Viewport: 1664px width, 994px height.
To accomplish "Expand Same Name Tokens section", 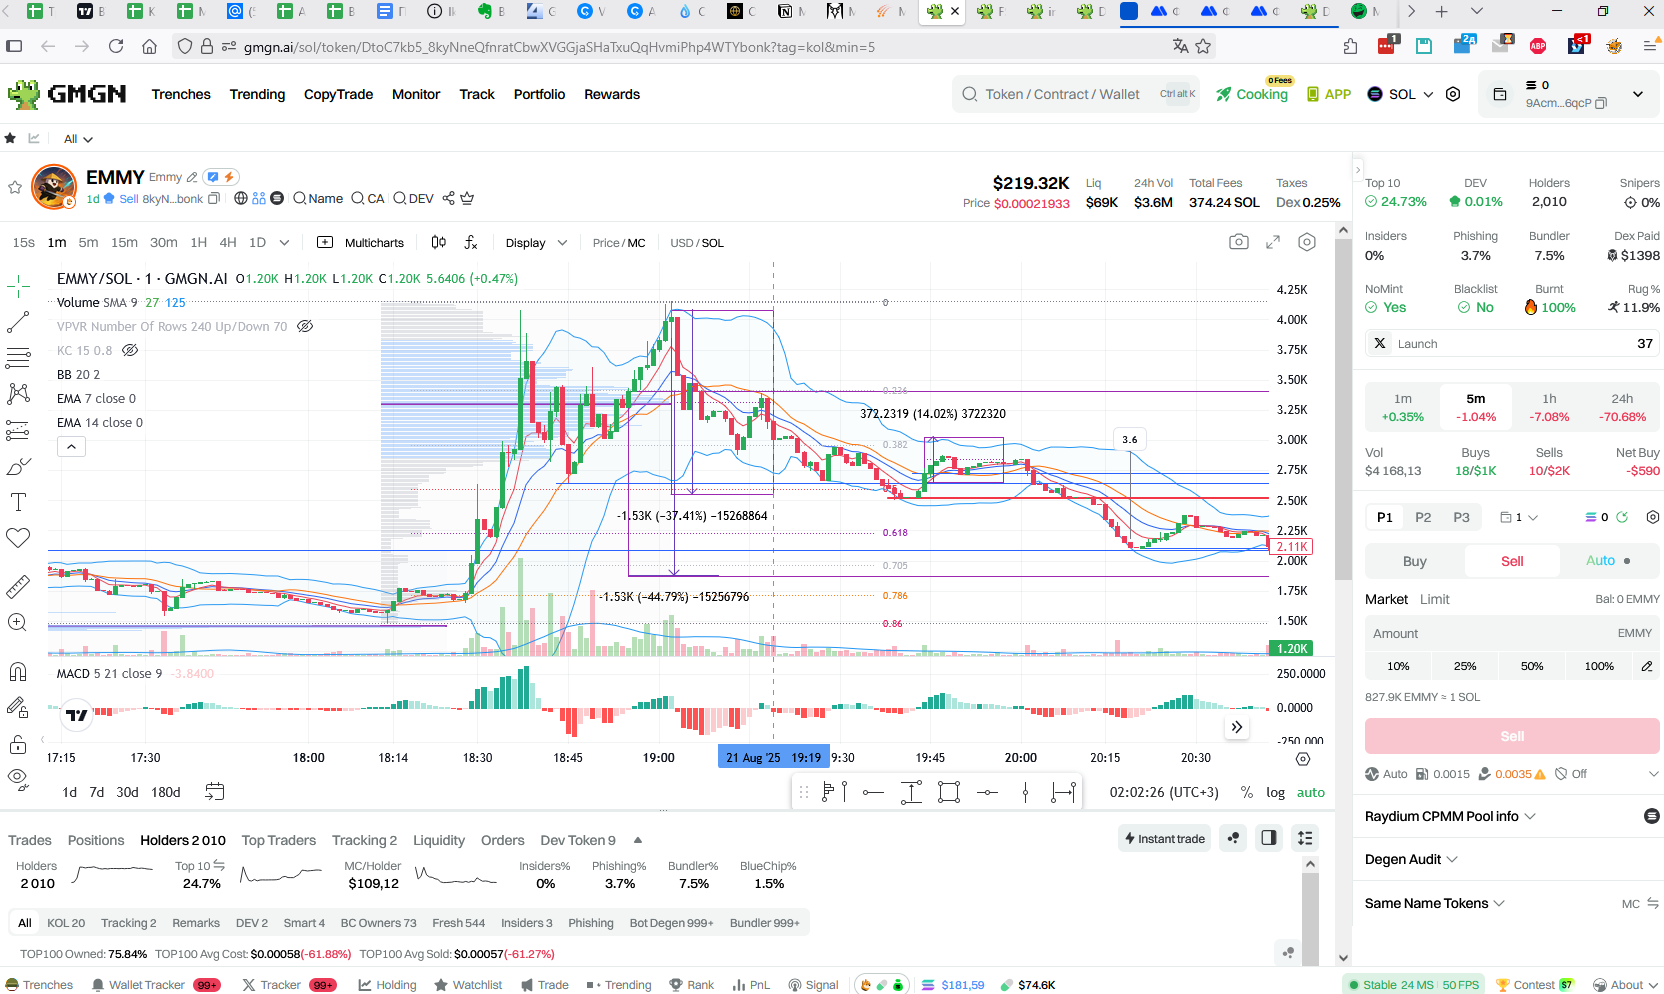I will 1434,903.
